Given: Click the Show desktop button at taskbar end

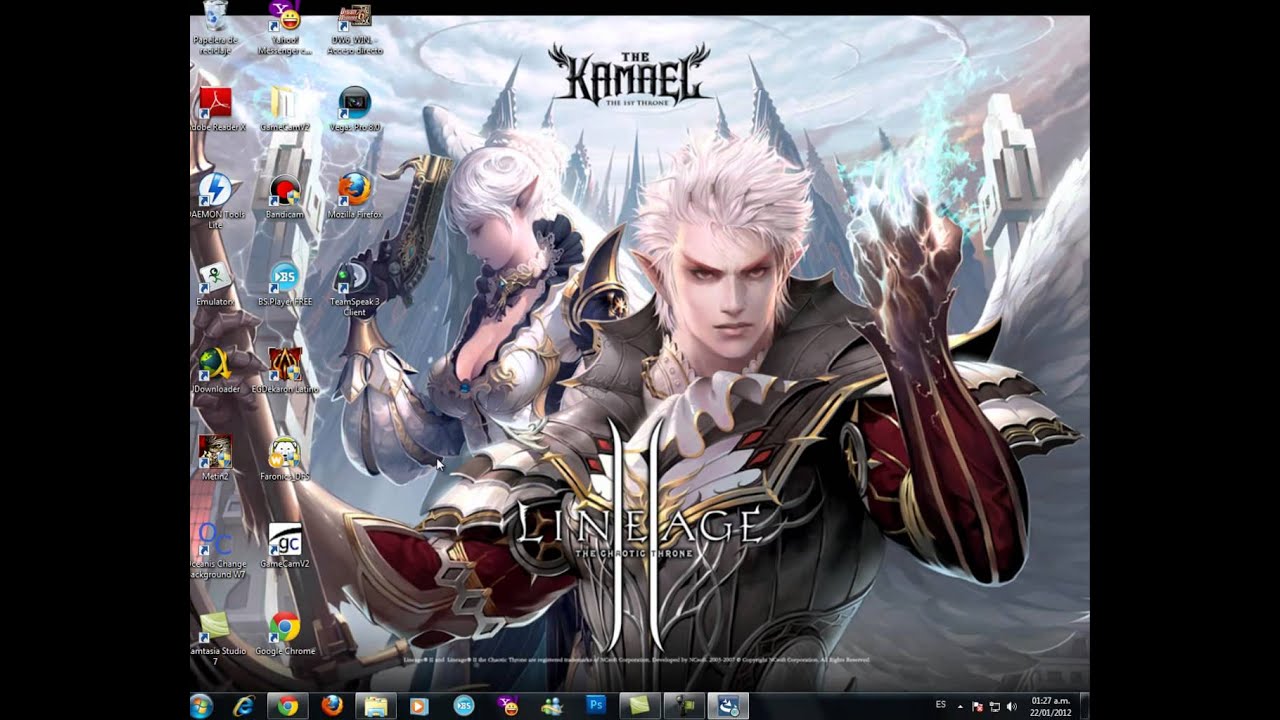Looking at the screenshot, I should click(1084, 706).
